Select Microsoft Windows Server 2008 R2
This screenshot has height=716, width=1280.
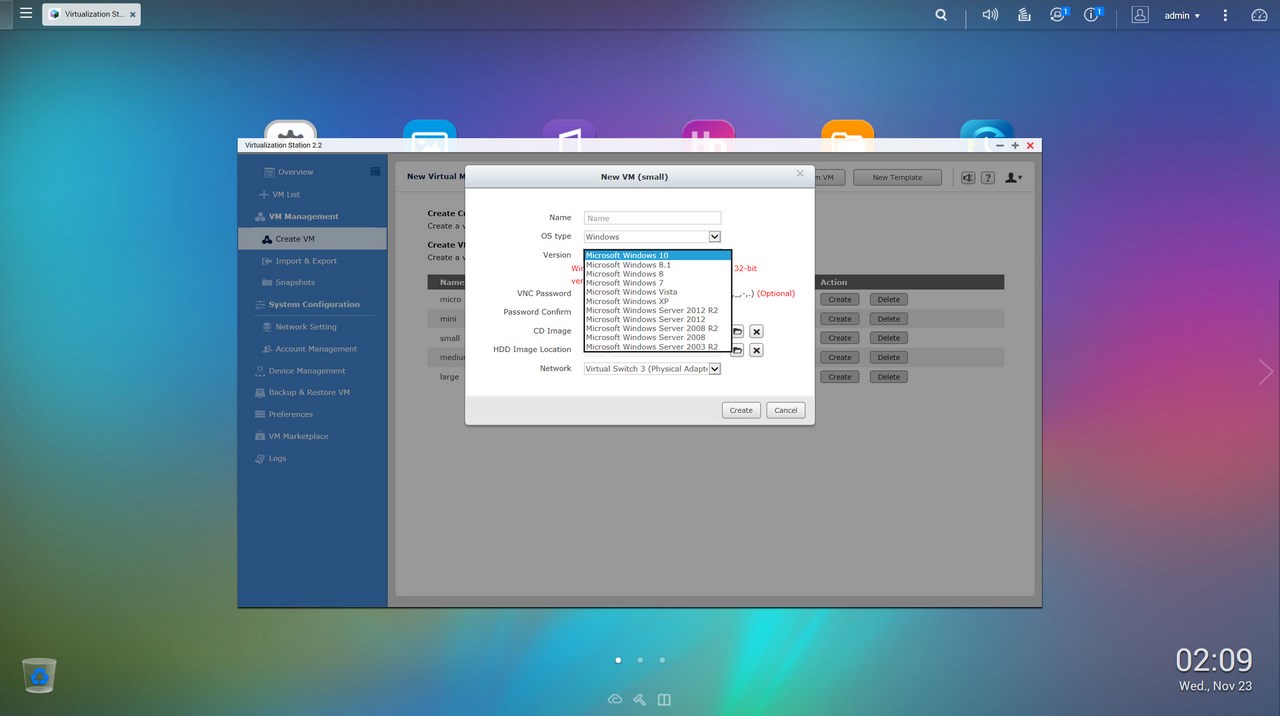[658, 328]
